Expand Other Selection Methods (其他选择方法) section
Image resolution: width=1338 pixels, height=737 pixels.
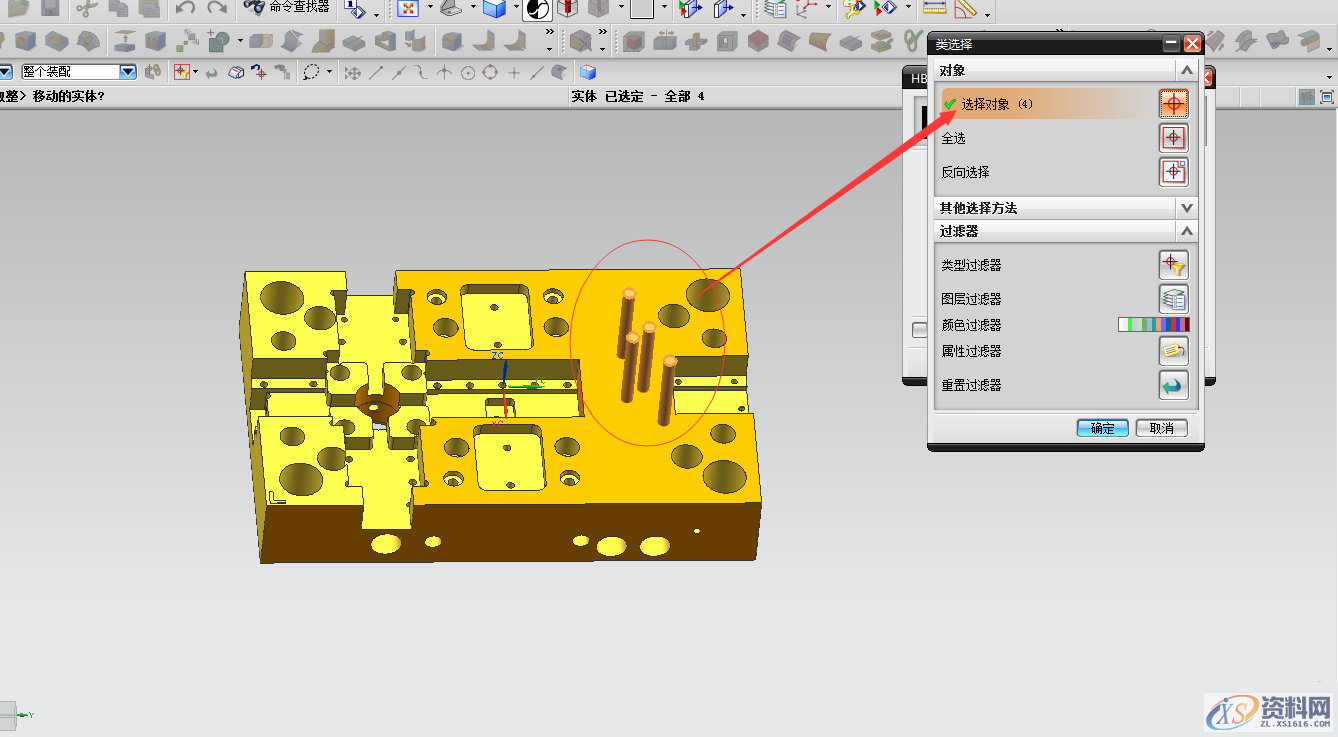pos(1187,208)
